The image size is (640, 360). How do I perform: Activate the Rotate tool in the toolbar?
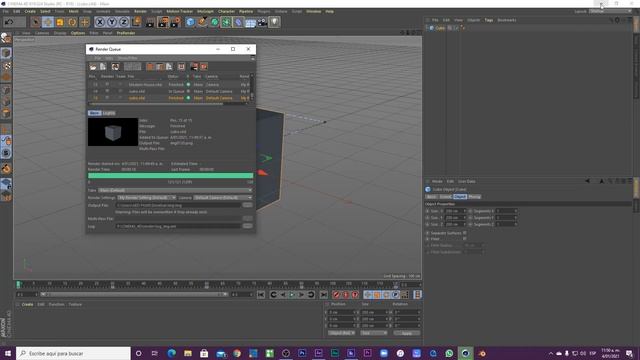(x=72, y=22)
